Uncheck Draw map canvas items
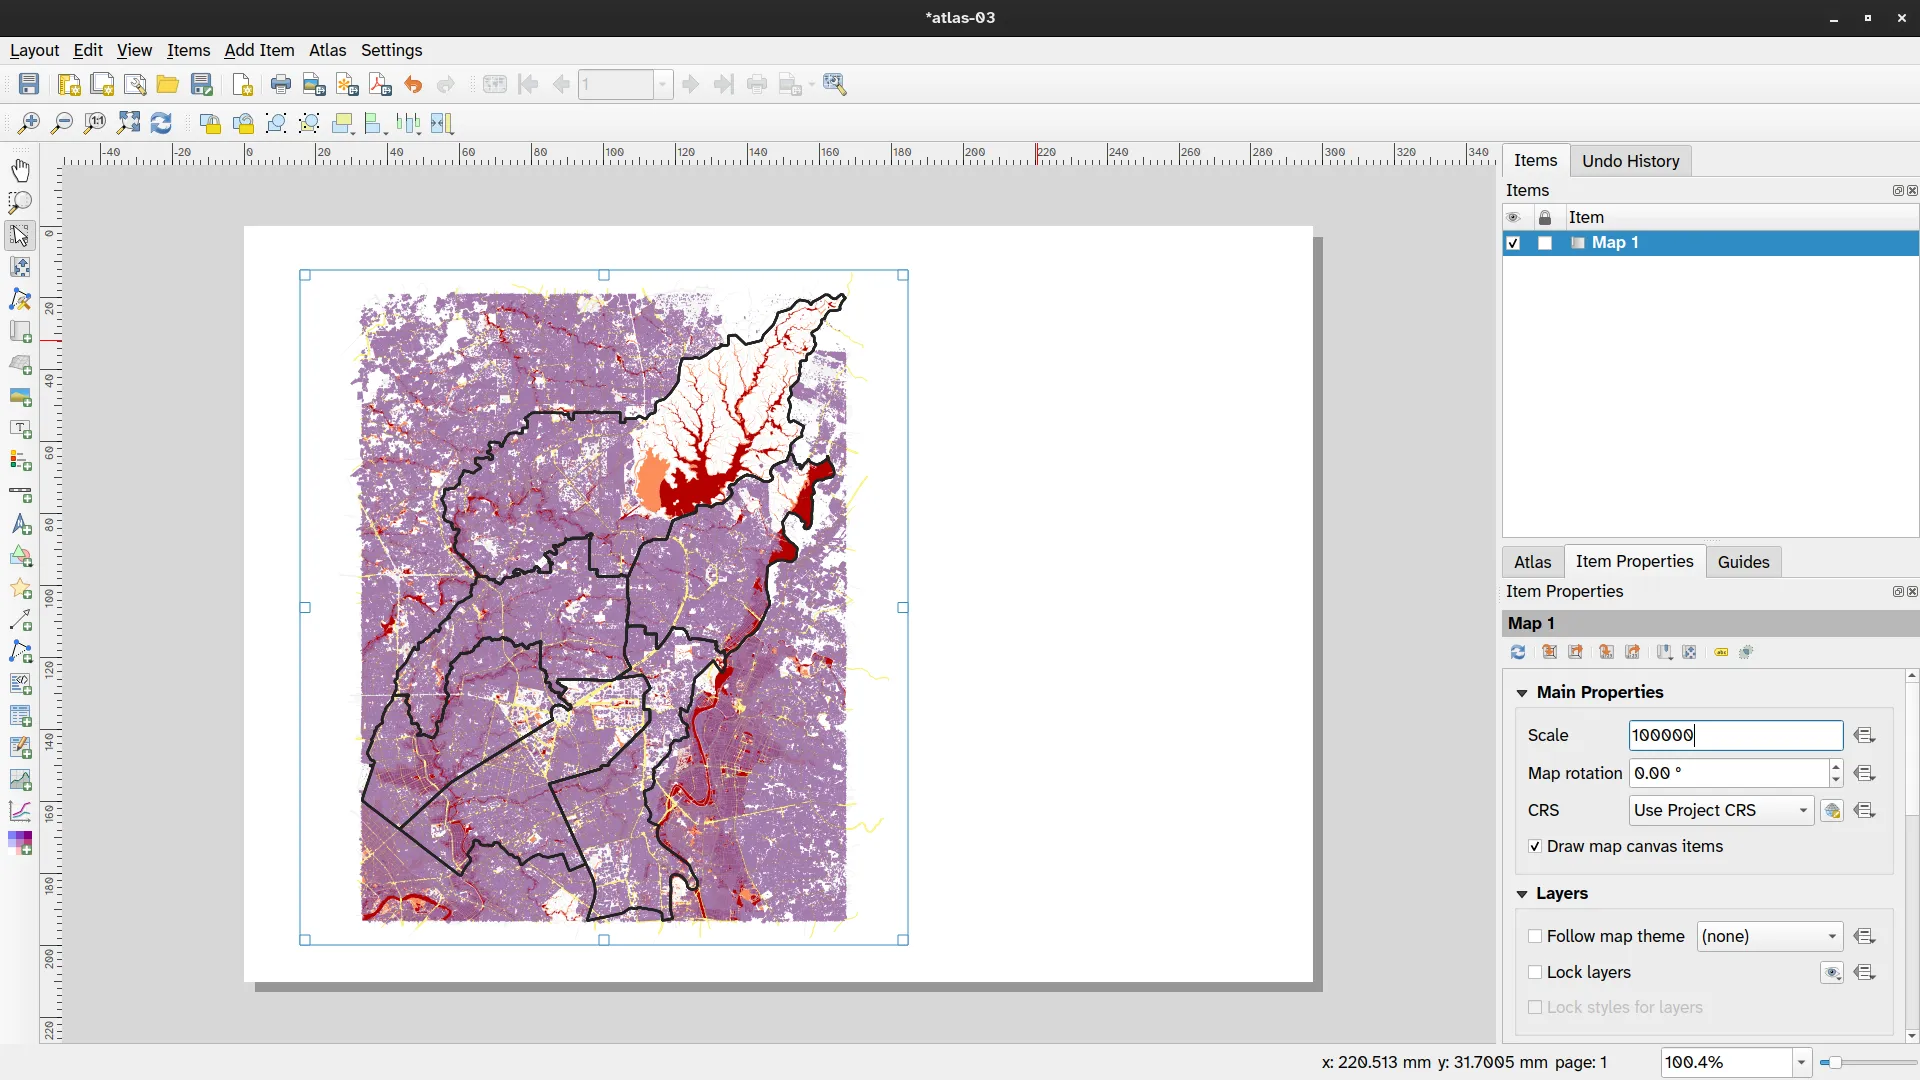The height and width of the screenshot is (1080, 1920). coord(1535,846)
